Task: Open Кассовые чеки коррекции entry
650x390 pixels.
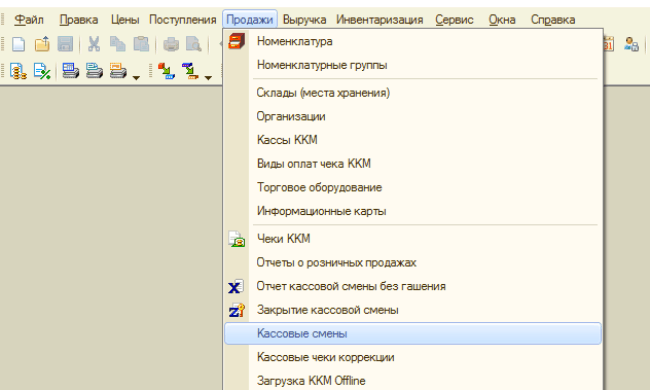Action: click(x=413, y=357)
